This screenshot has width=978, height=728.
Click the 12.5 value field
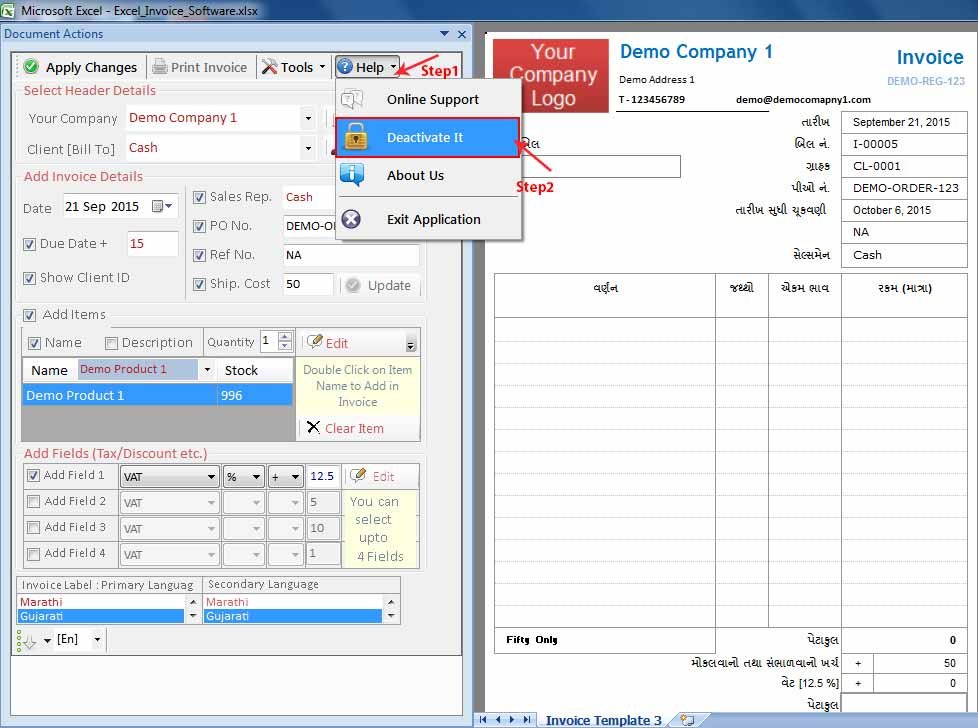(322, 477)
